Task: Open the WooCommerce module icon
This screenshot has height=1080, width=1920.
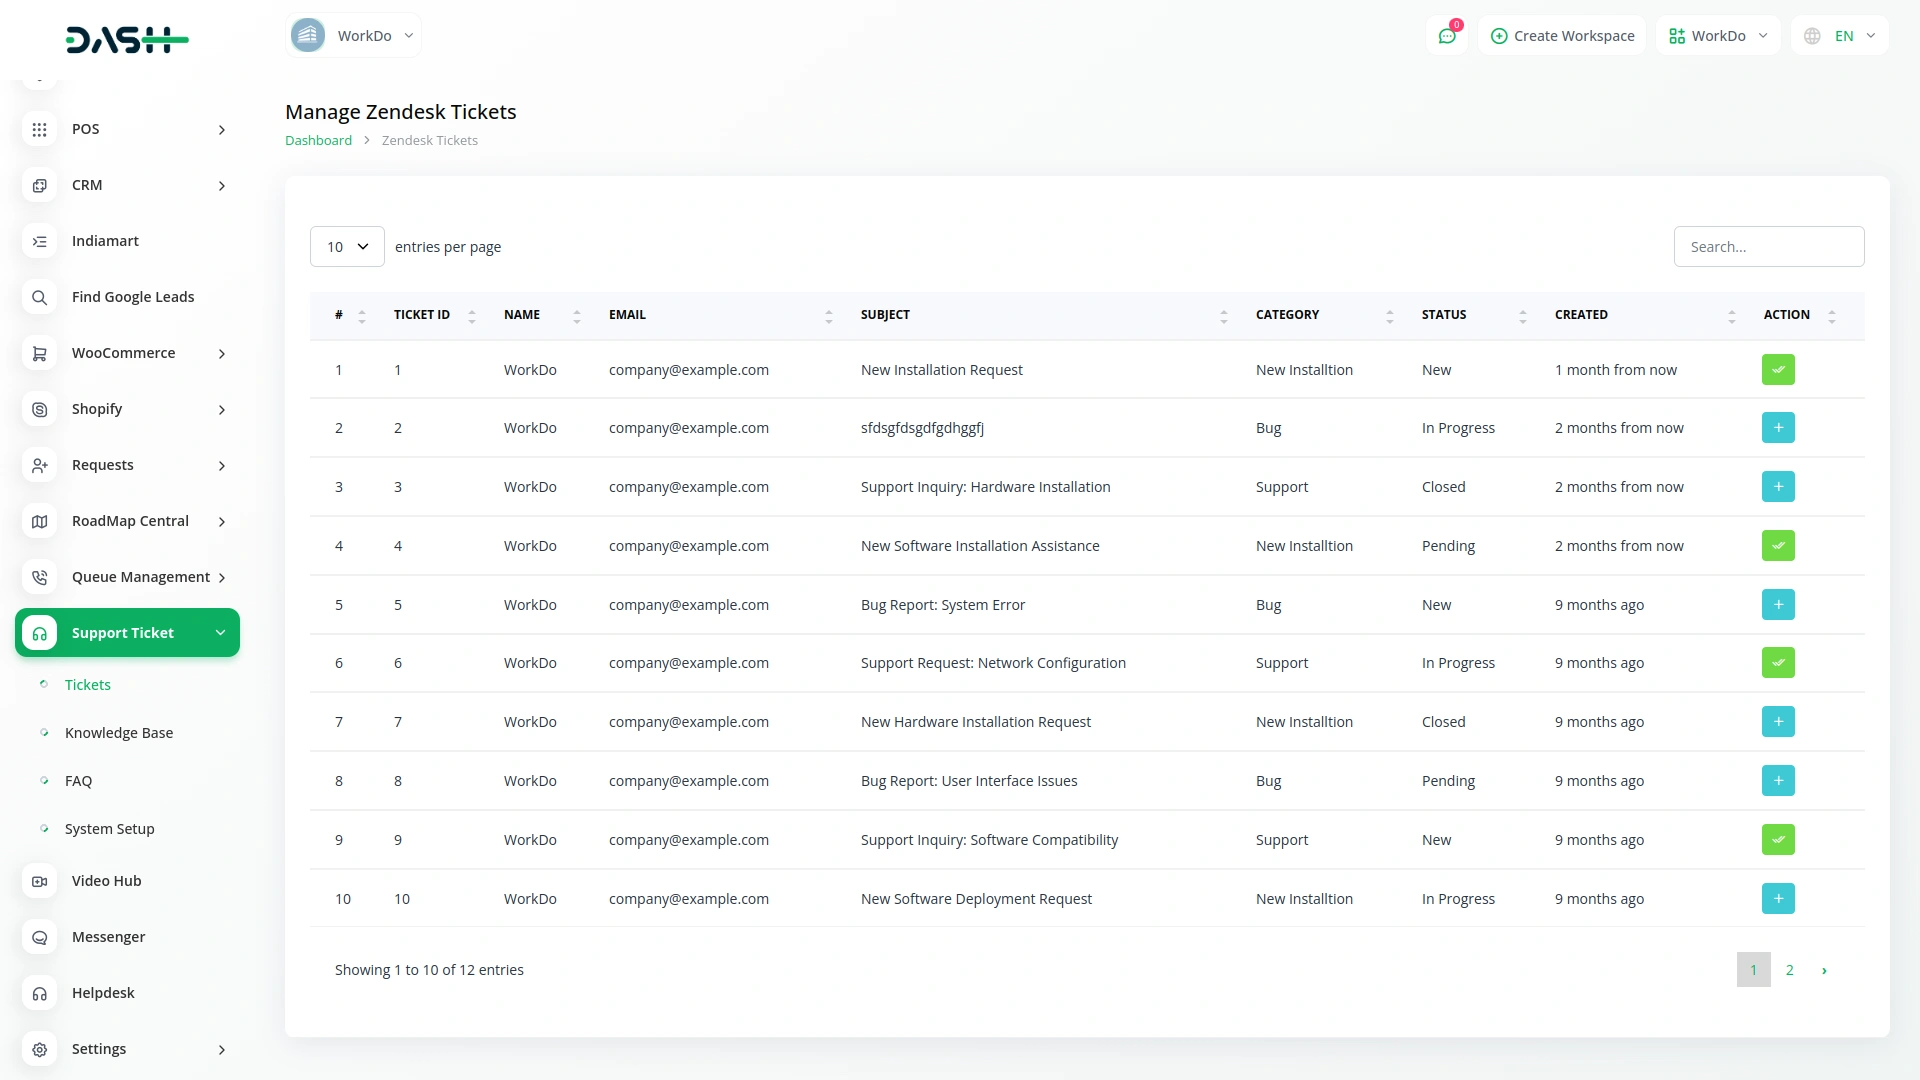Action: 39,353
